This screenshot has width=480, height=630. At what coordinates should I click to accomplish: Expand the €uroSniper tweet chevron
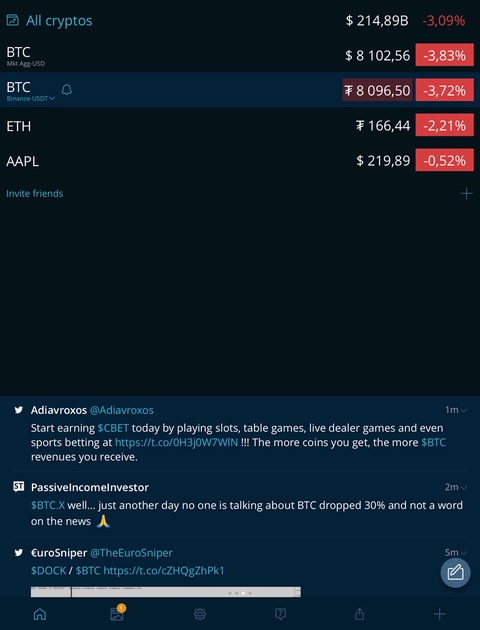pyautogui.click(x=464, y=553)
